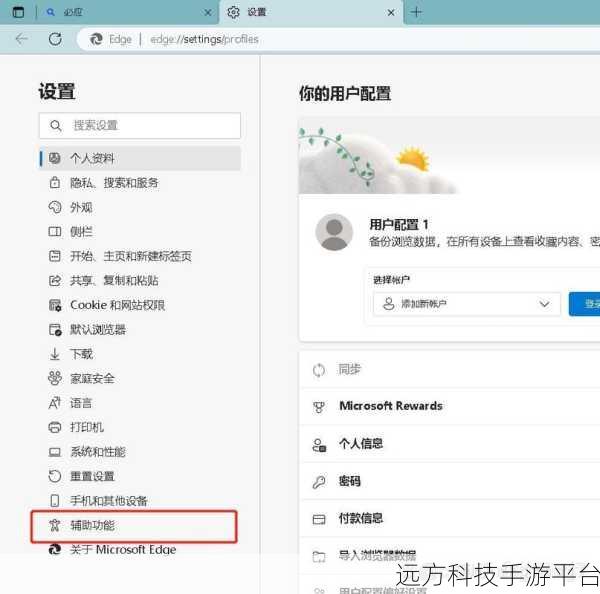Open the 同步 row
Screen dimensions: 600x594
tap(450, 370)
